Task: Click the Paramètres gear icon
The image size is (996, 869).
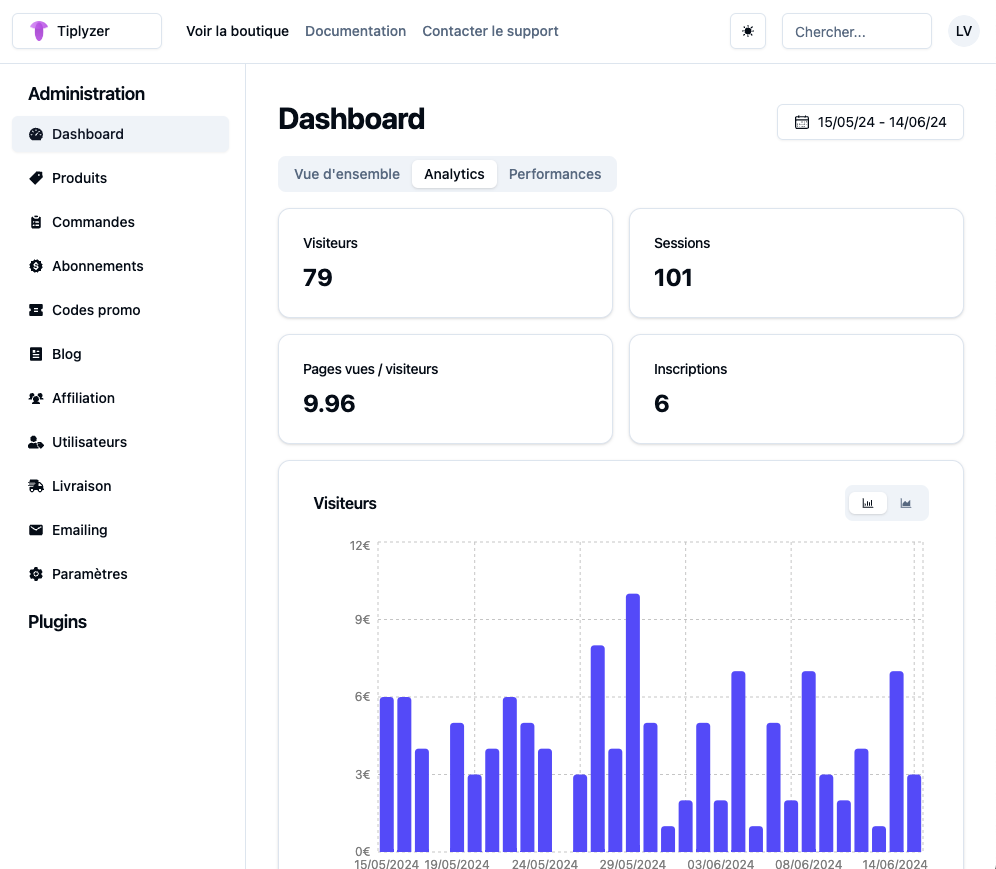Action: [x=36, y=574]
